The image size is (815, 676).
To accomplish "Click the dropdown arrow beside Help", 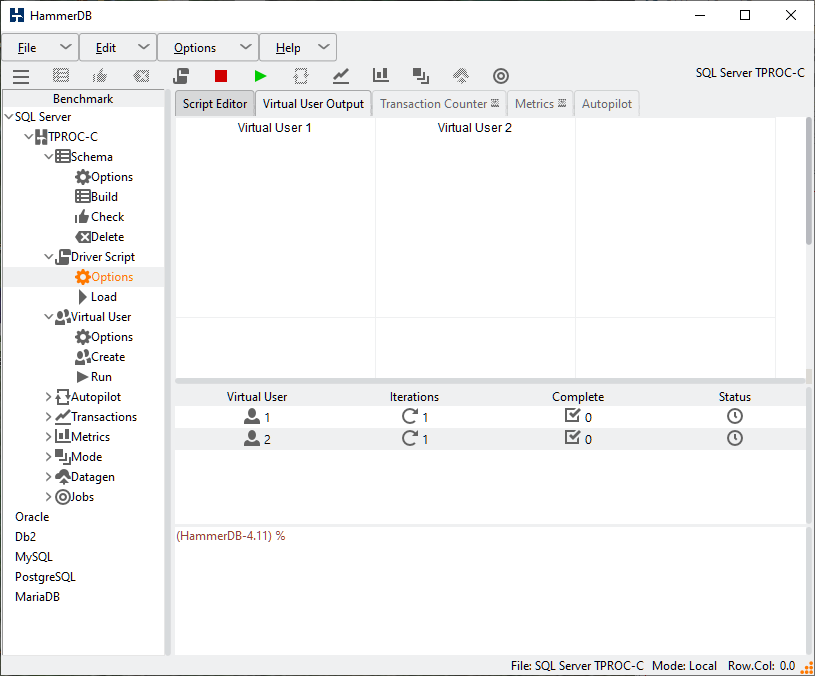I will point(324,47).
